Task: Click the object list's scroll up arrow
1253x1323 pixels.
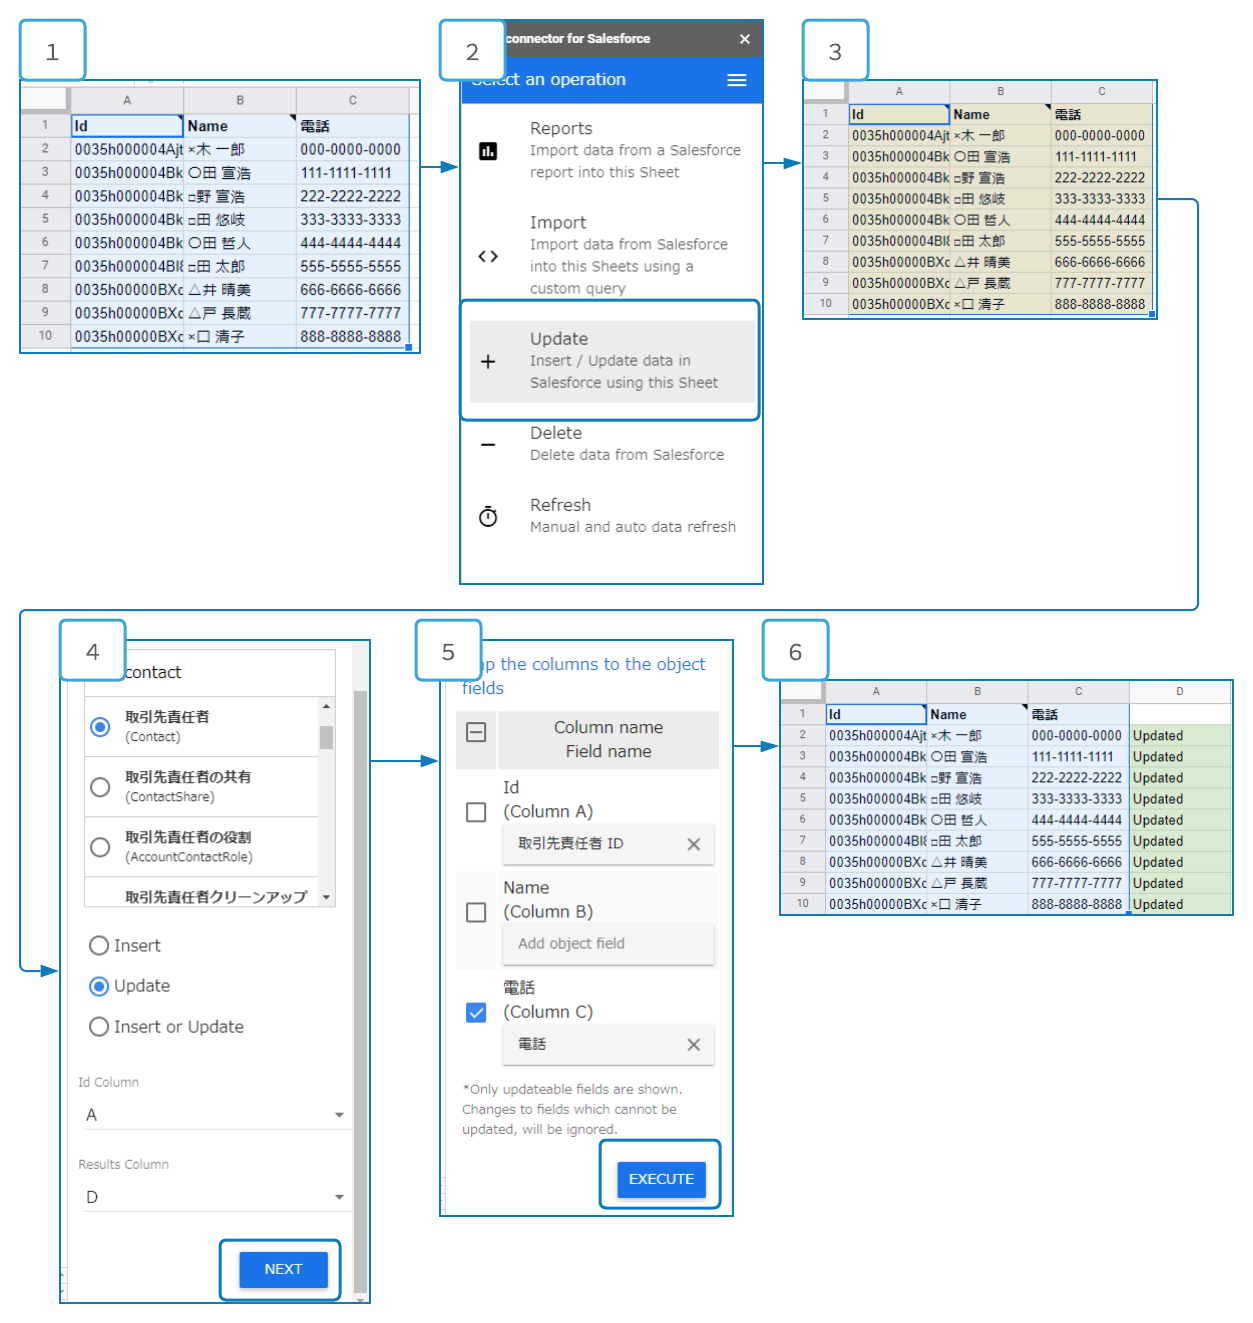Action: coord(326,707)
